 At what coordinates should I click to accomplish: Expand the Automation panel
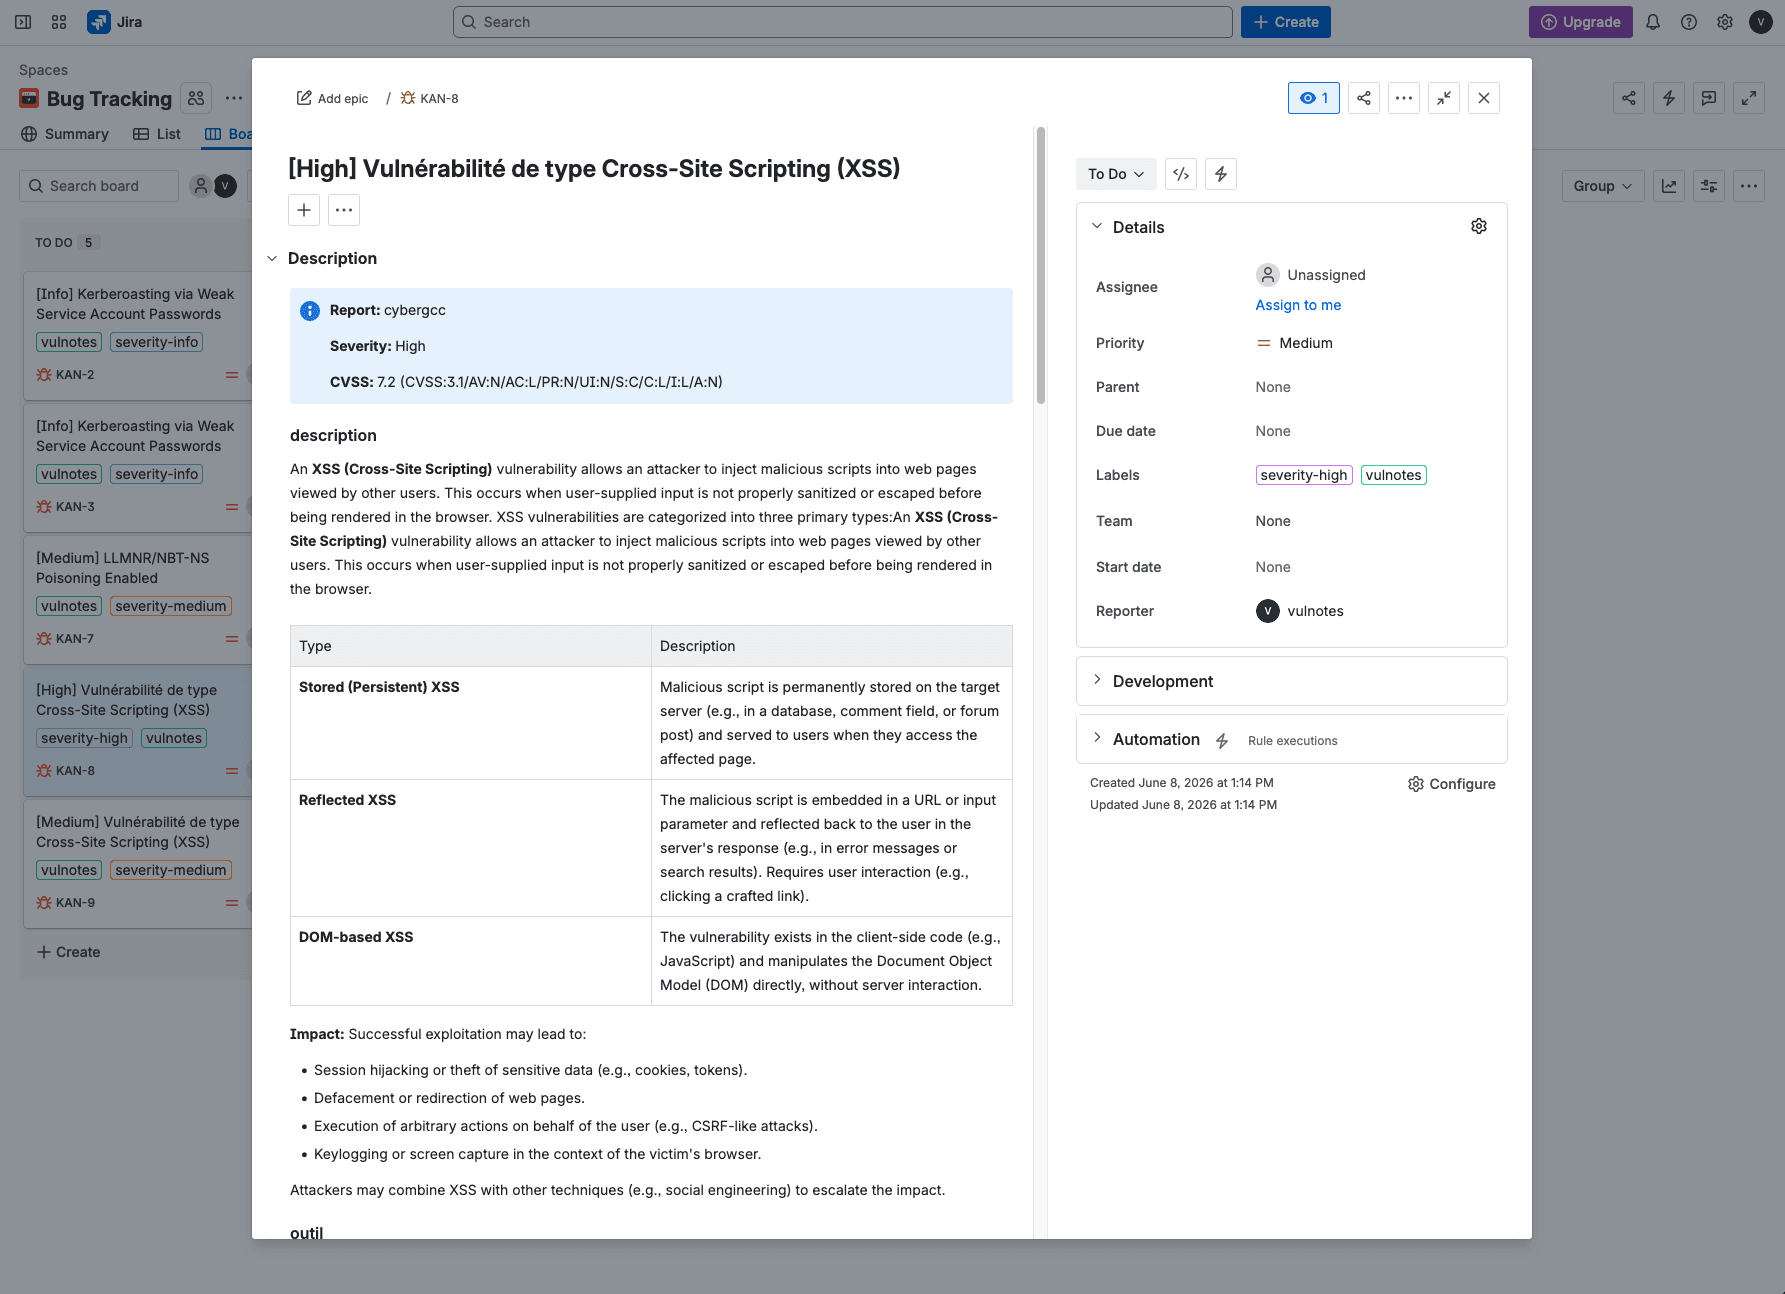[x=1097, y=738]
